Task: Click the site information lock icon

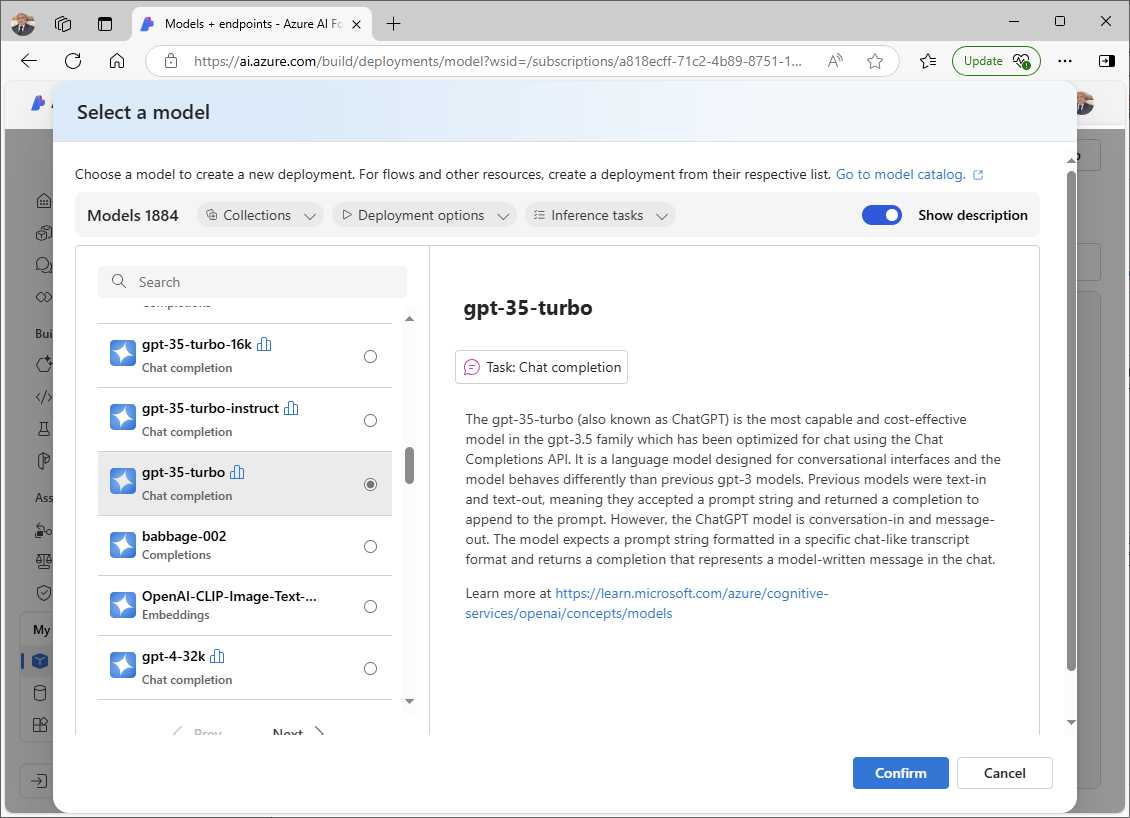Action: 171,61
